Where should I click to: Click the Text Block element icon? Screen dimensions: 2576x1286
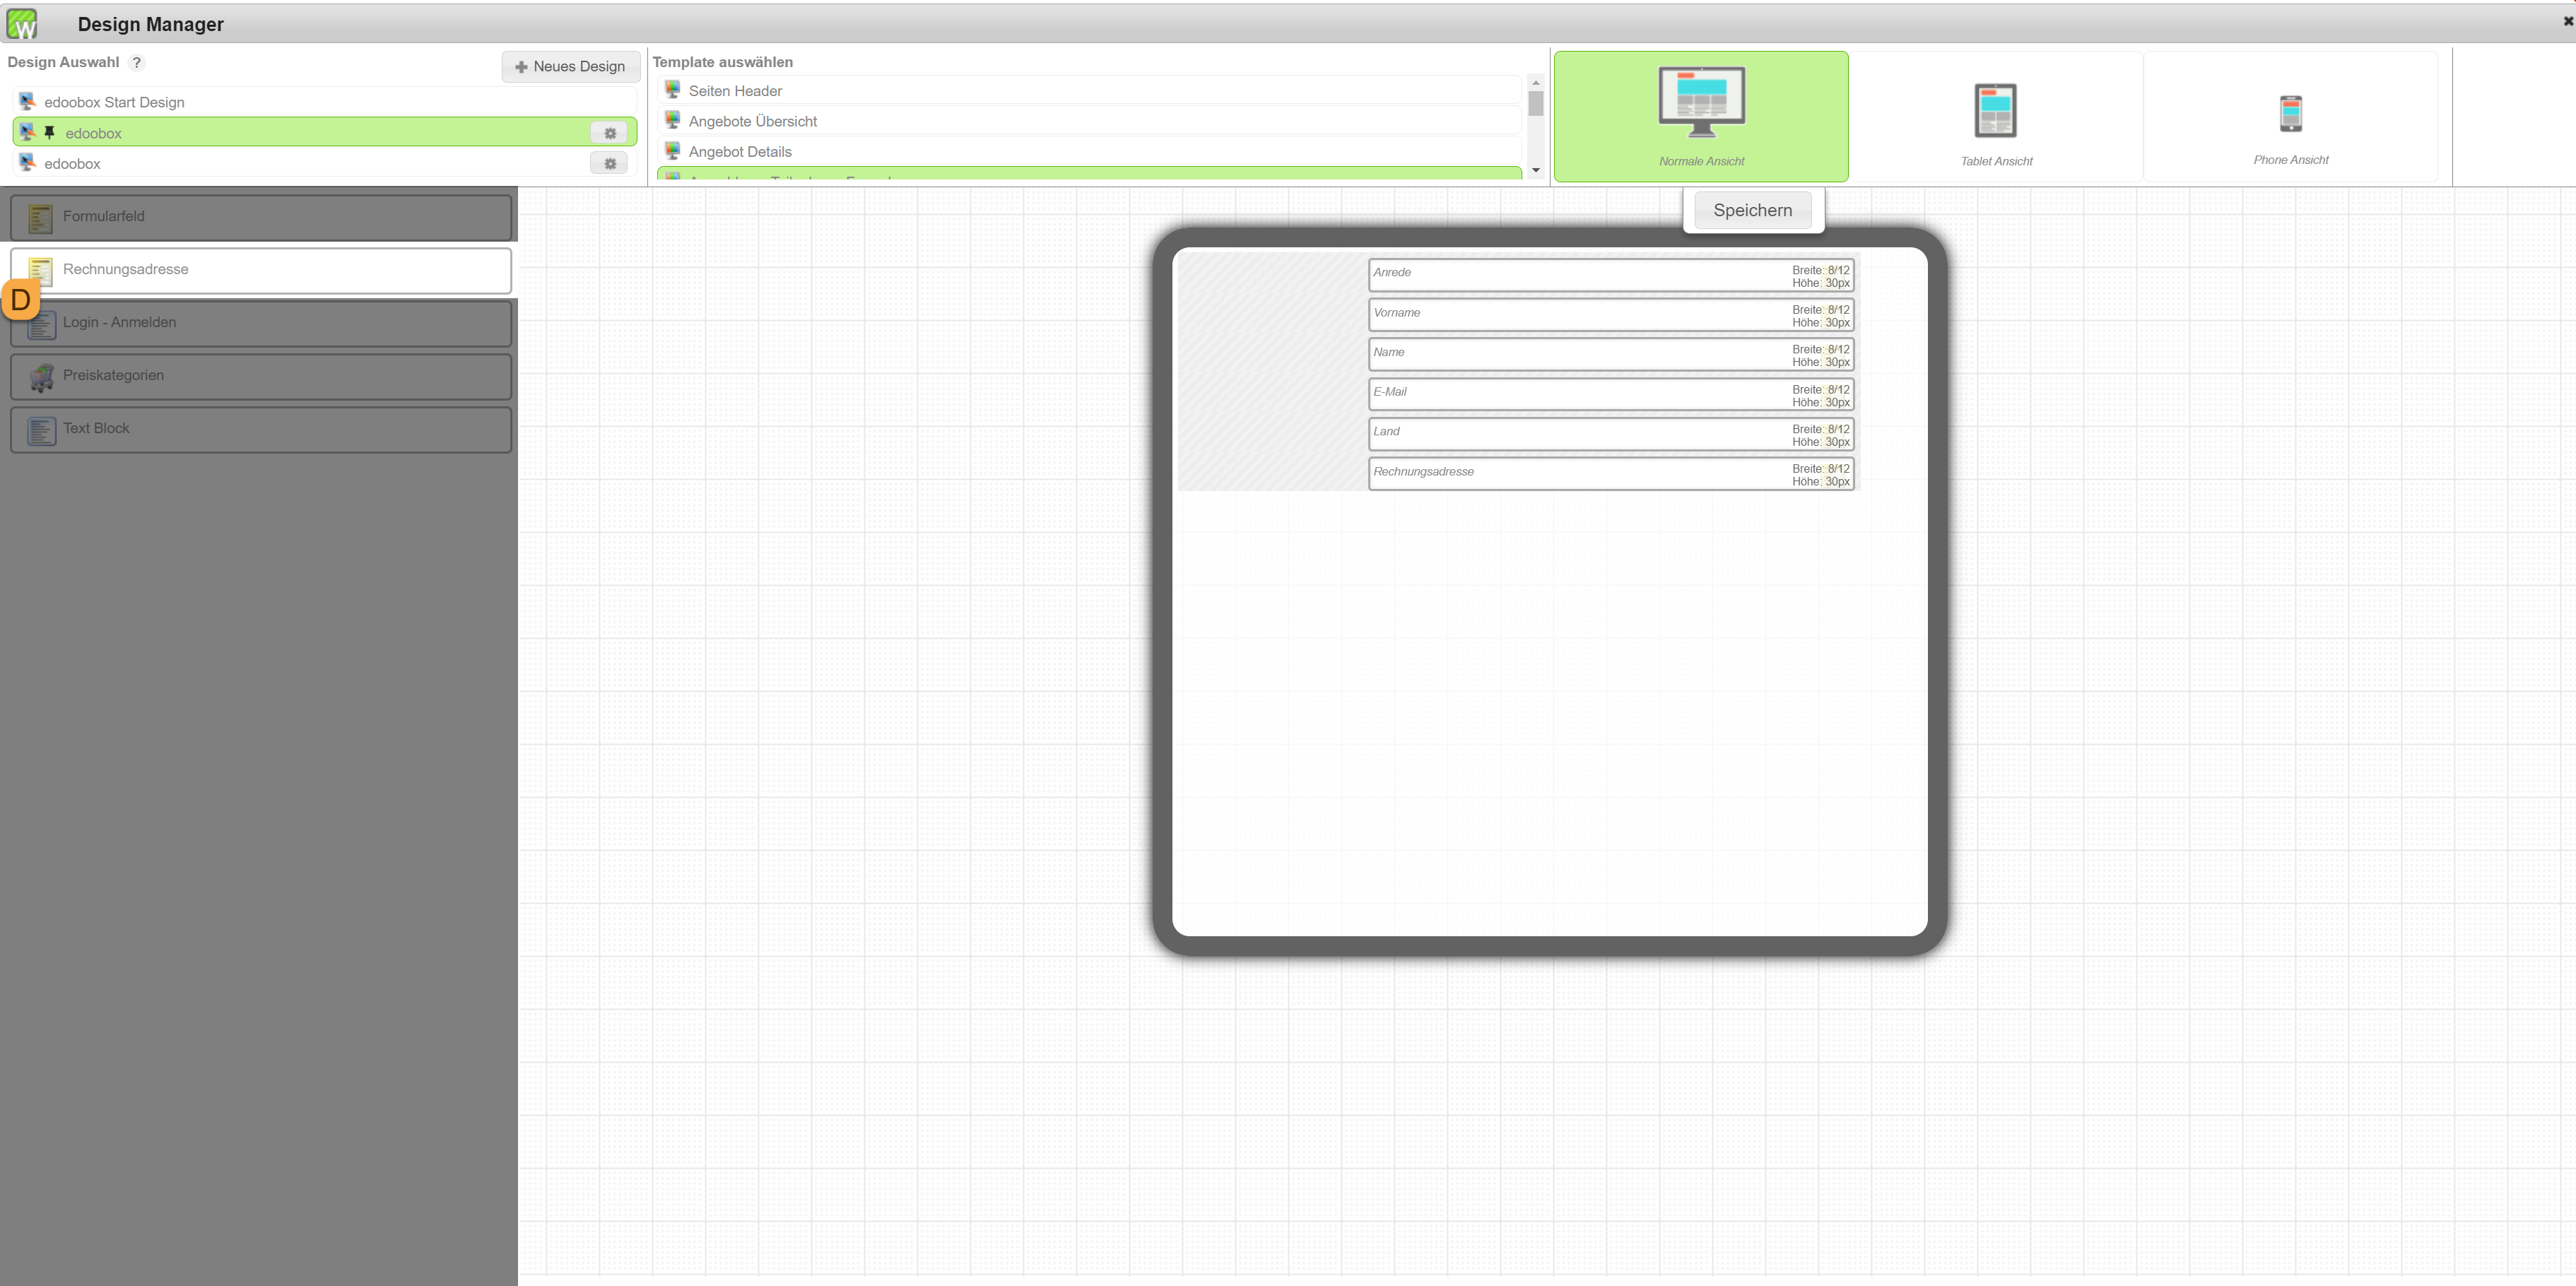[x=41, y=430]
